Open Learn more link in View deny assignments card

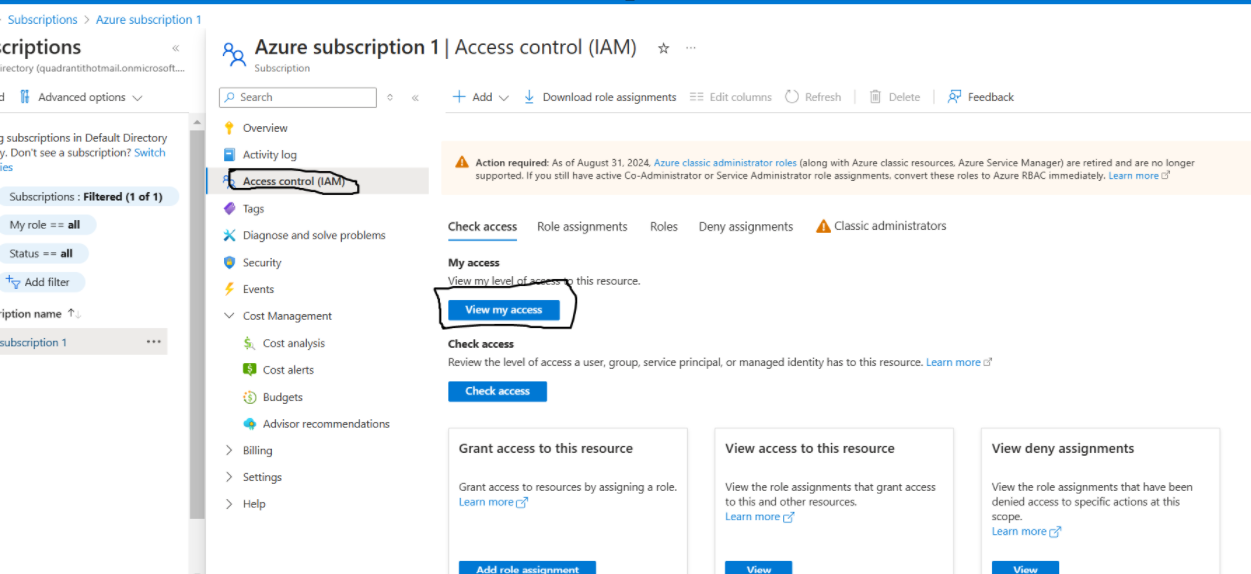[x=1026, y=532]
